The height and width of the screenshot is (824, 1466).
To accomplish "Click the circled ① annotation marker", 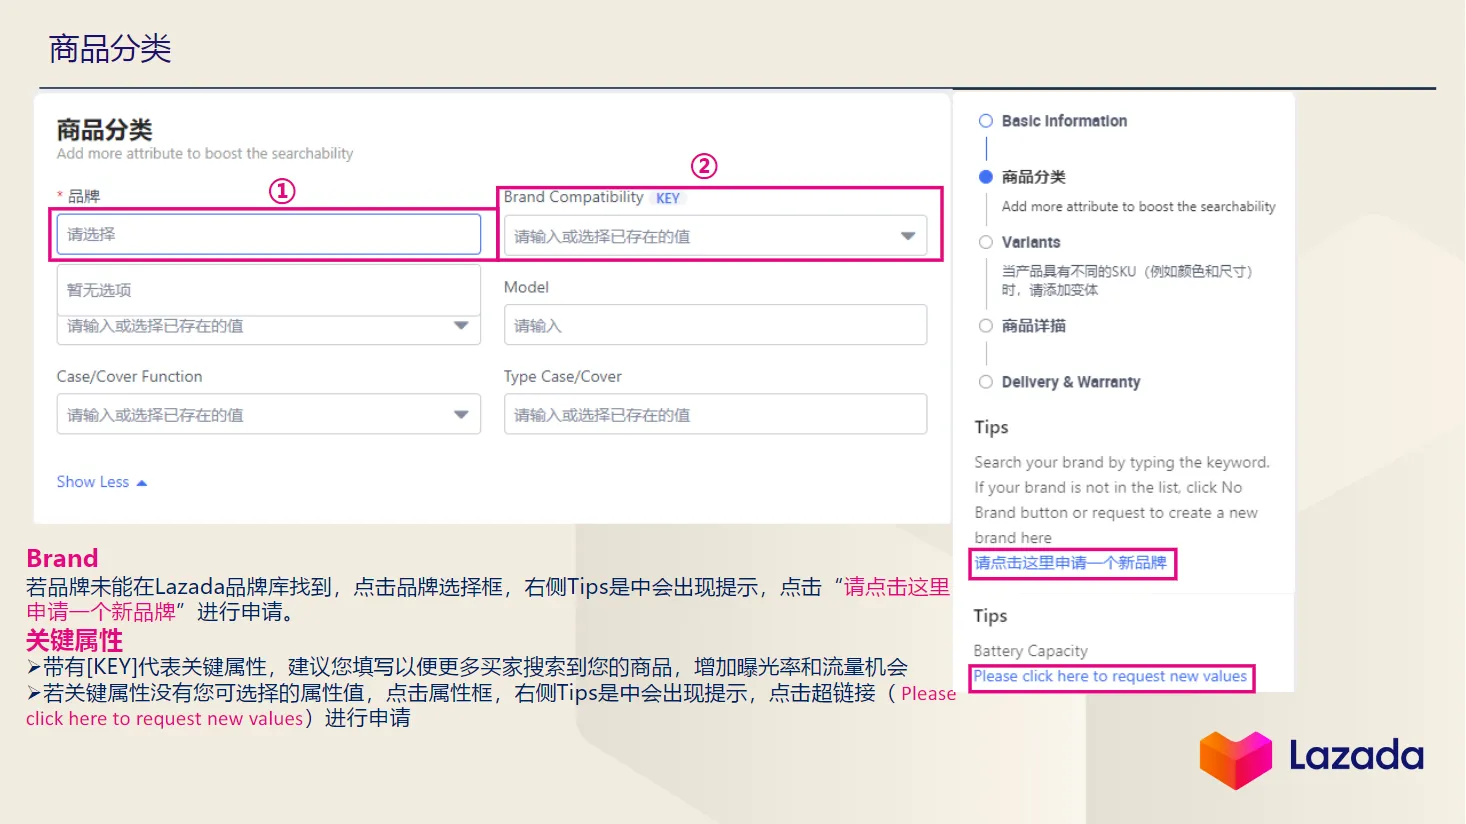I will tap(283, 189).
